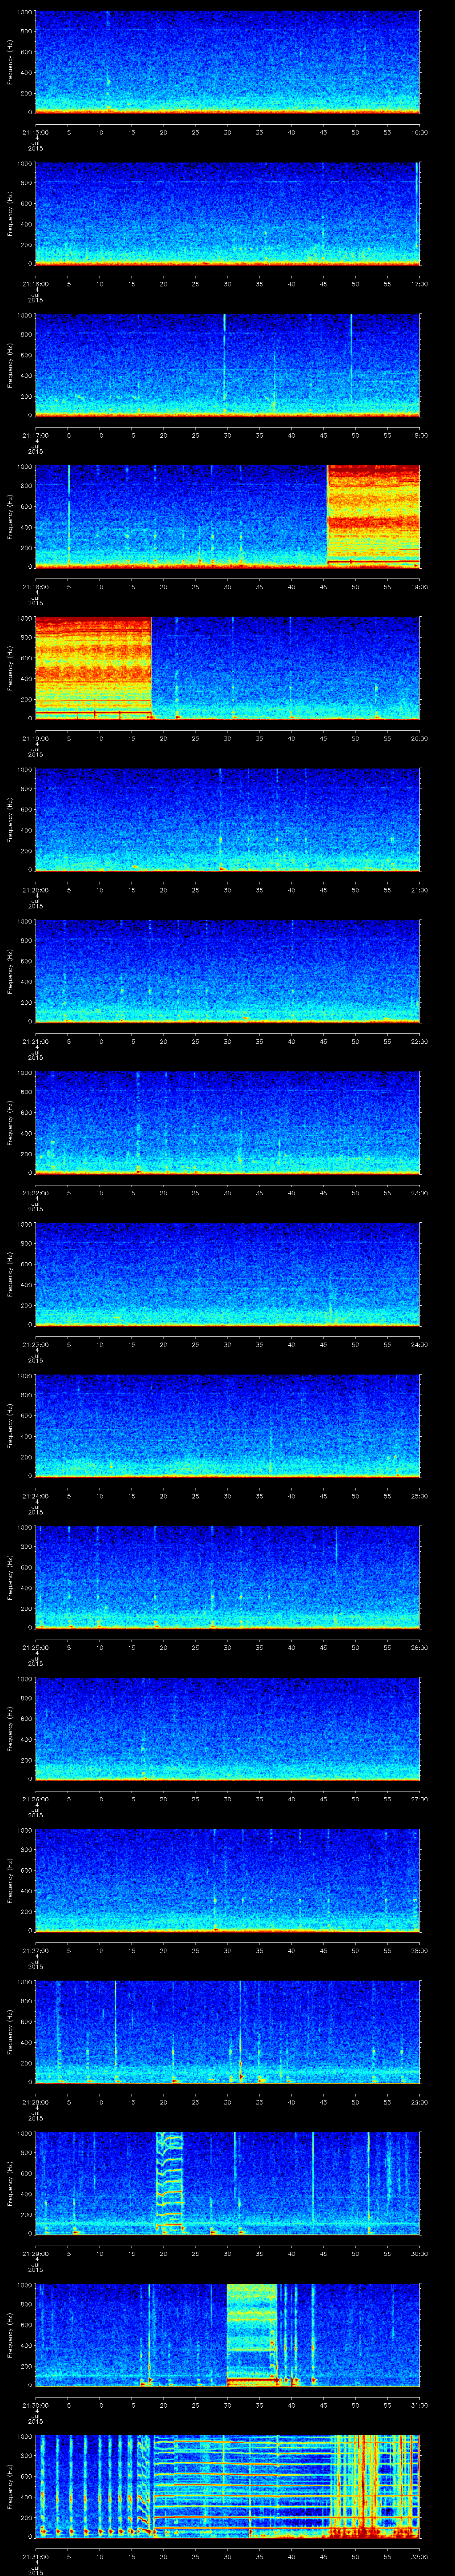The width and height of the screenshot is (455, 2576).
Task: Click the yellow whistle sweep in the 21:29 panel
Action: (170, 2183)
